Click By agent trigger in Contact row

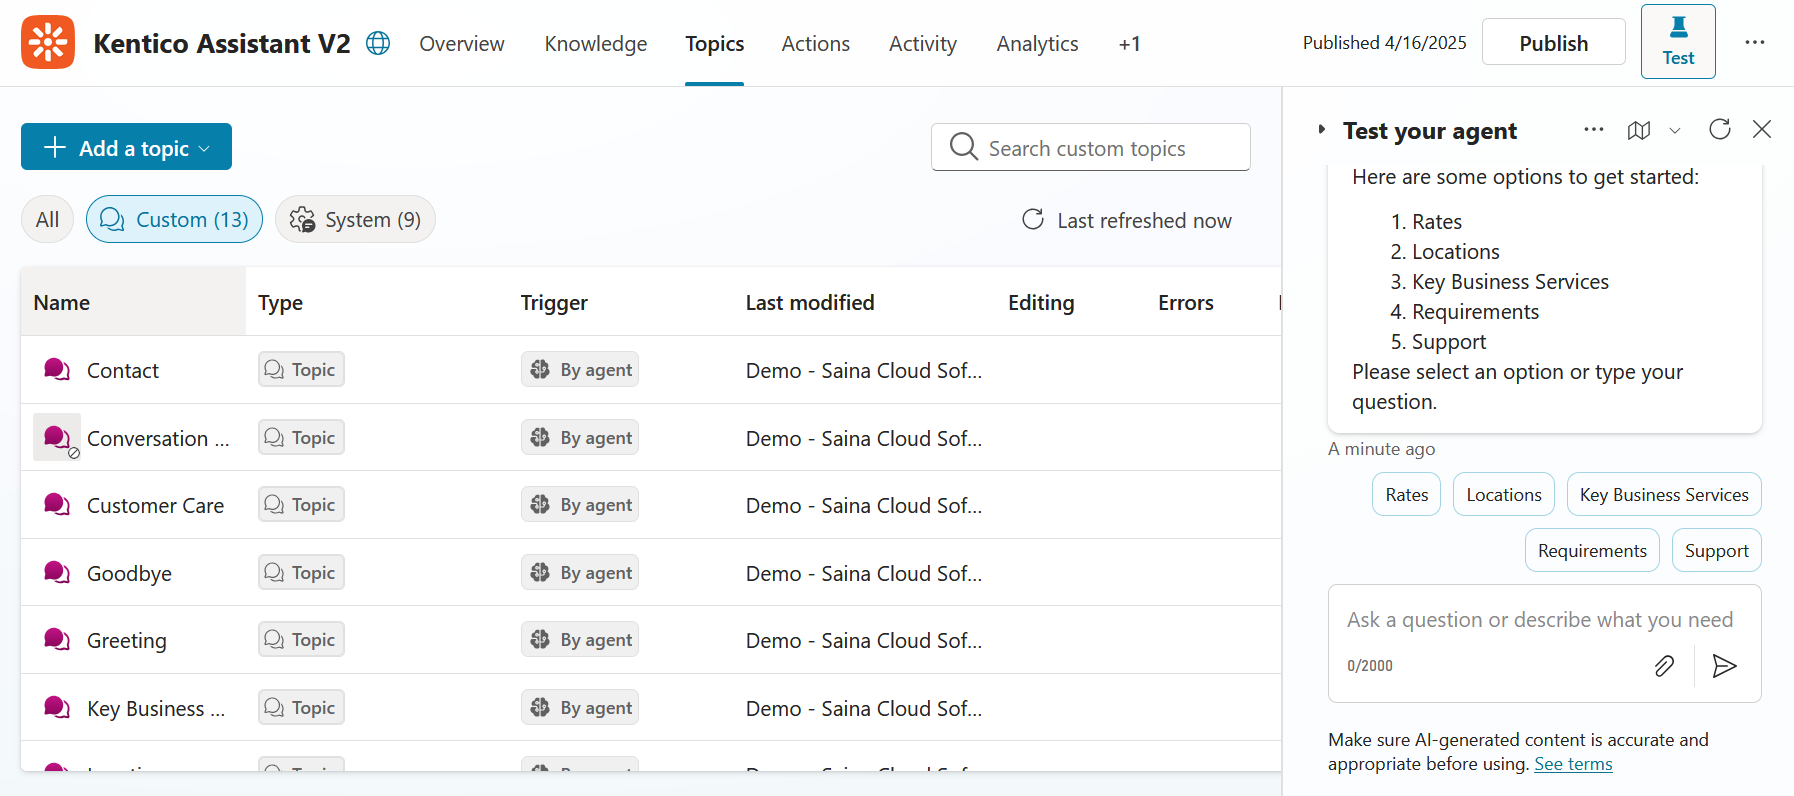(x=580, y=369)
